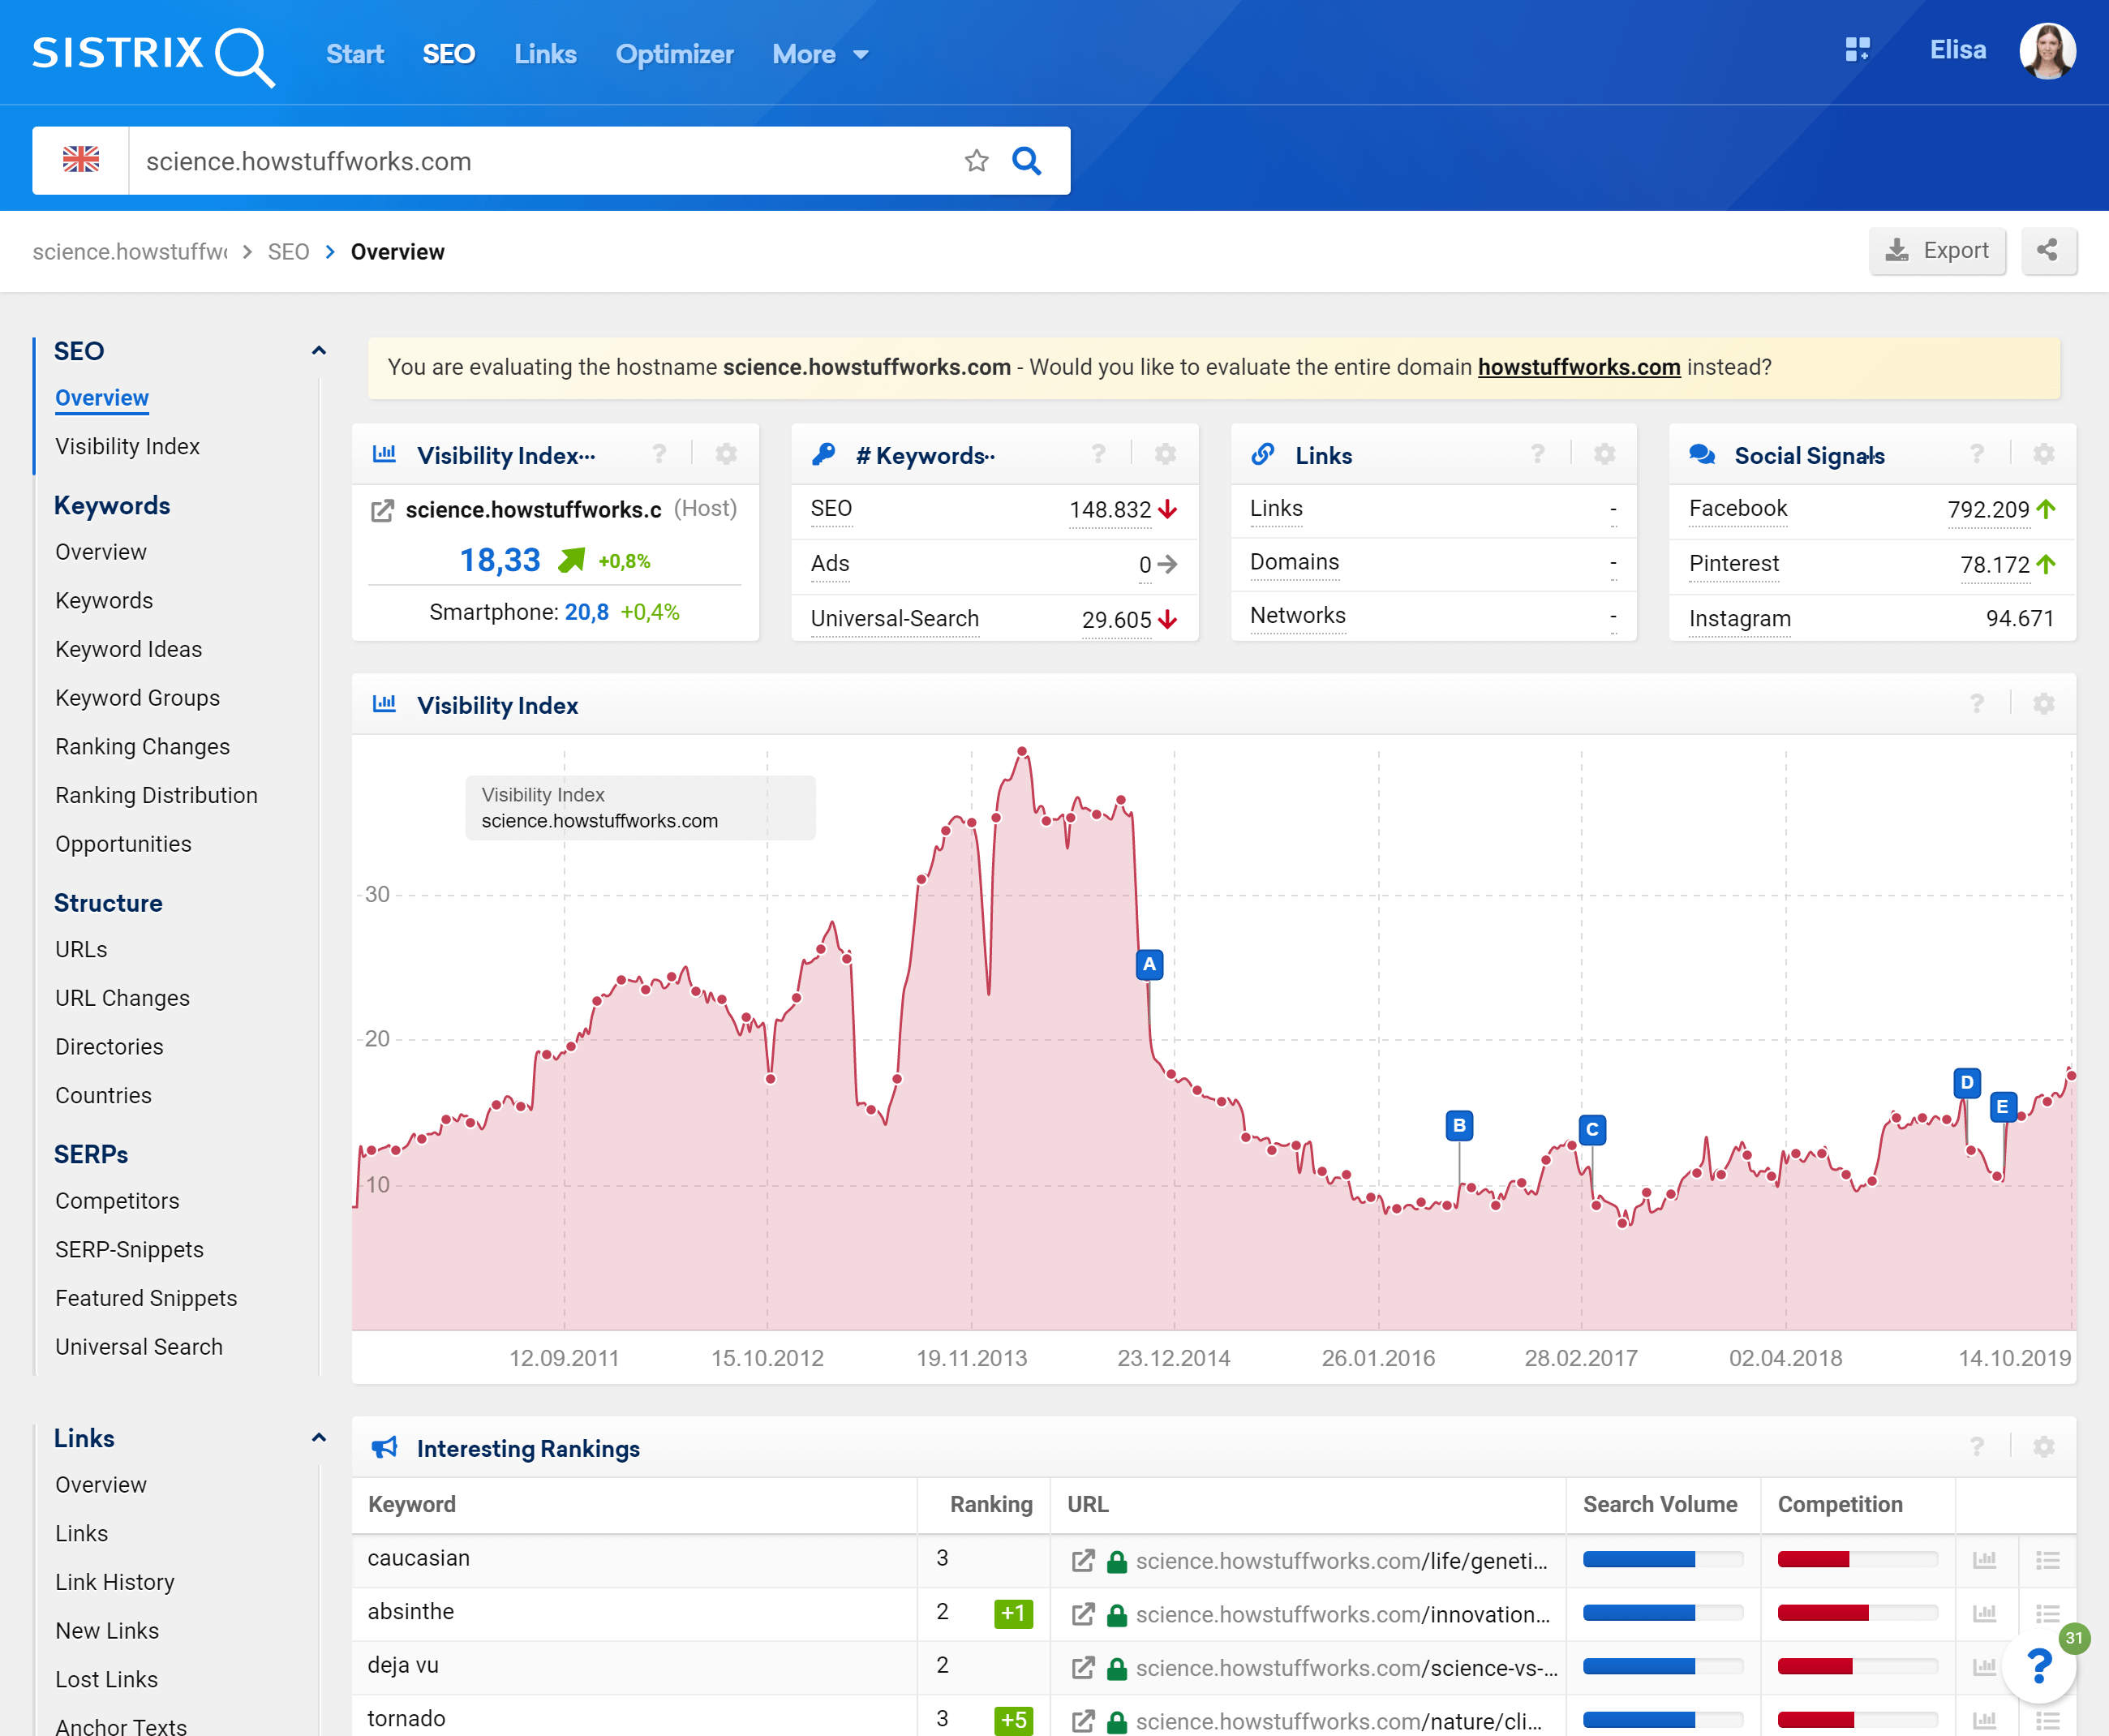Click the domain search input field
Viewport: 2109px width, 1736px height.
tap(540, 161)
